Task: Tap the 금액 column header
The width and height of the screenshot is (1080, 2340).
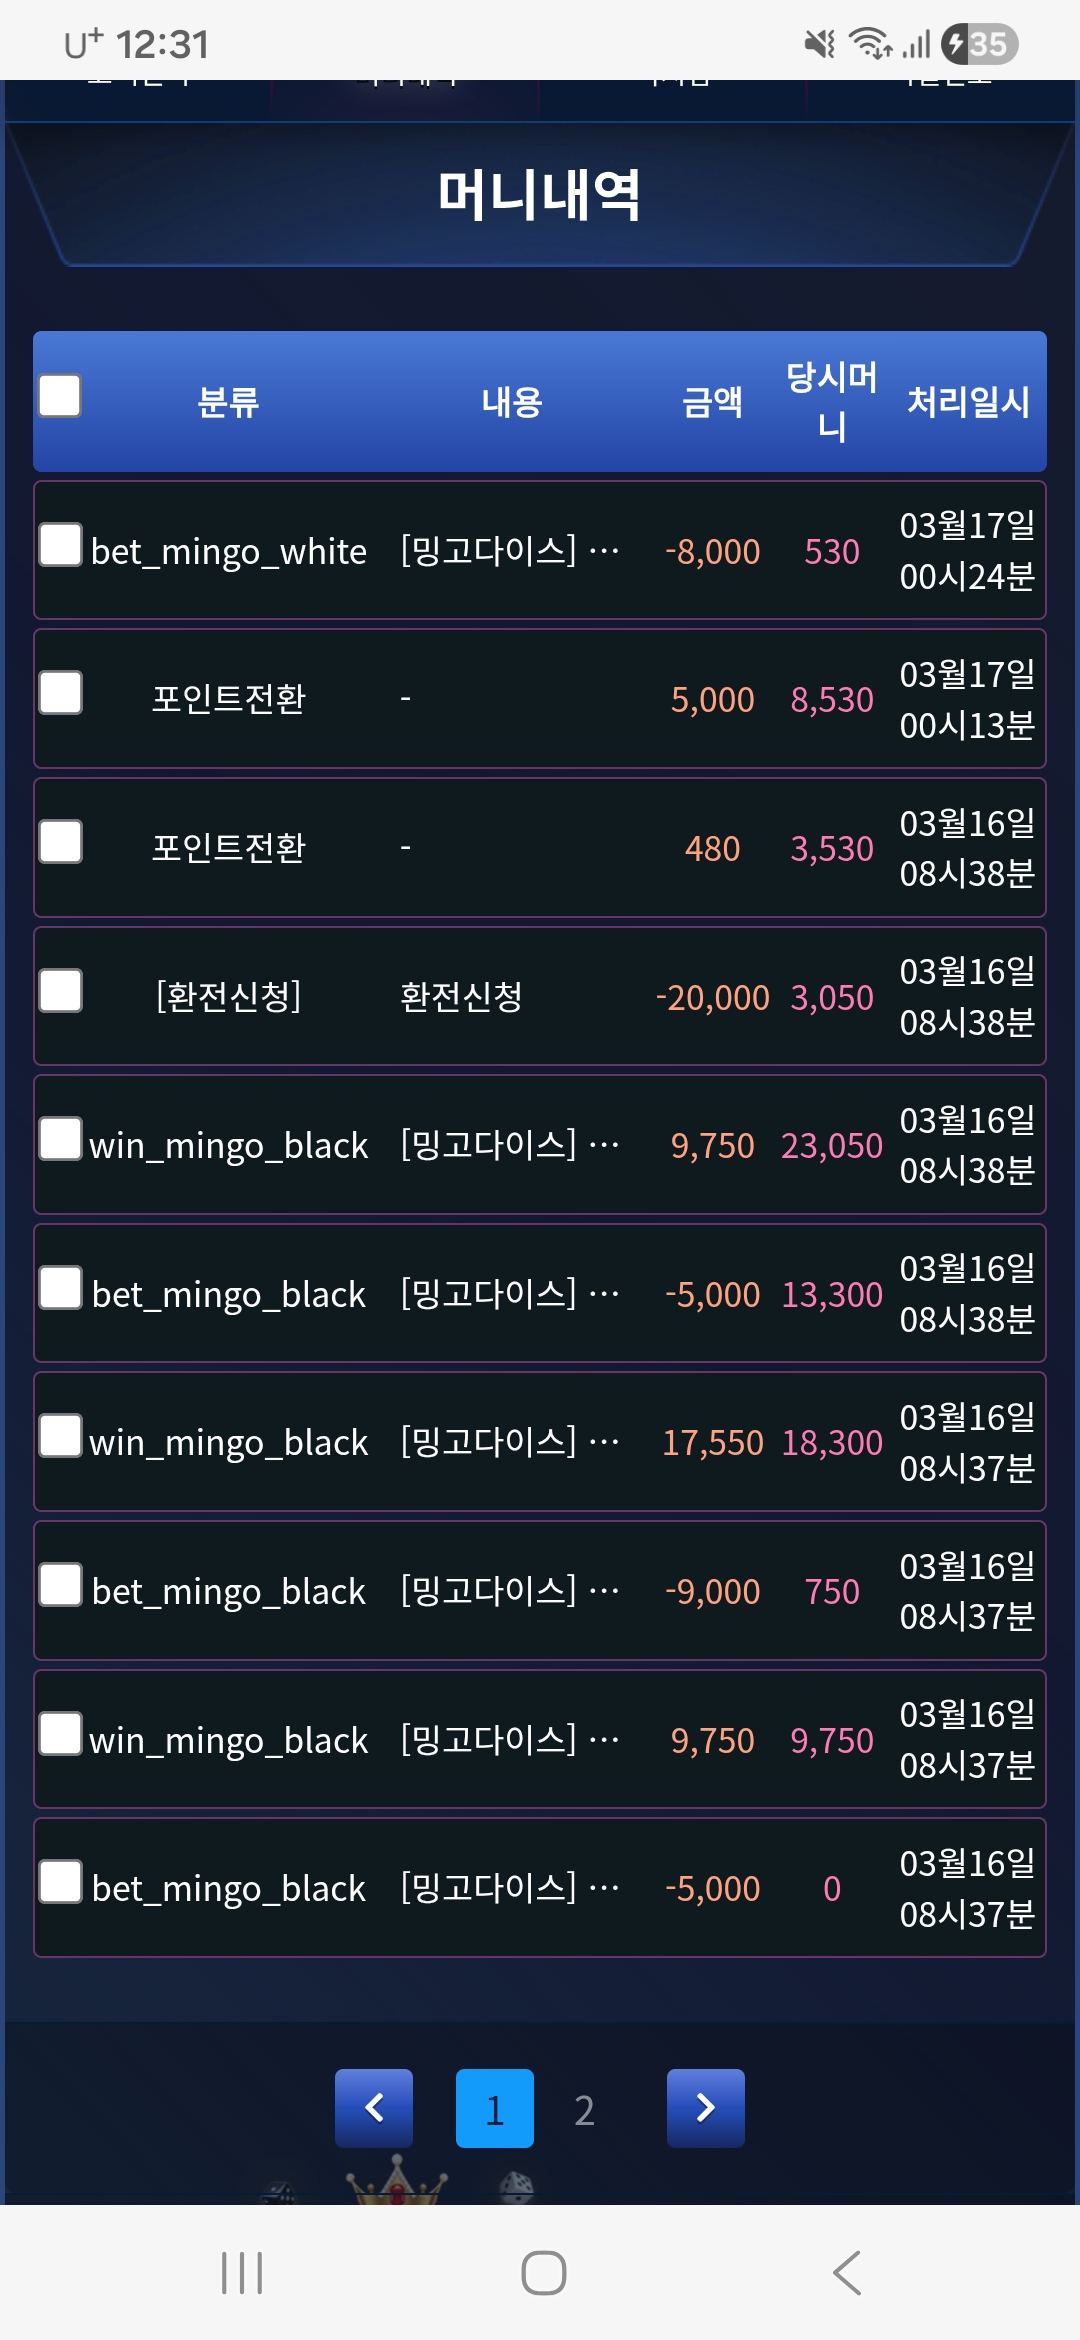Action: (x=712, y=402)
